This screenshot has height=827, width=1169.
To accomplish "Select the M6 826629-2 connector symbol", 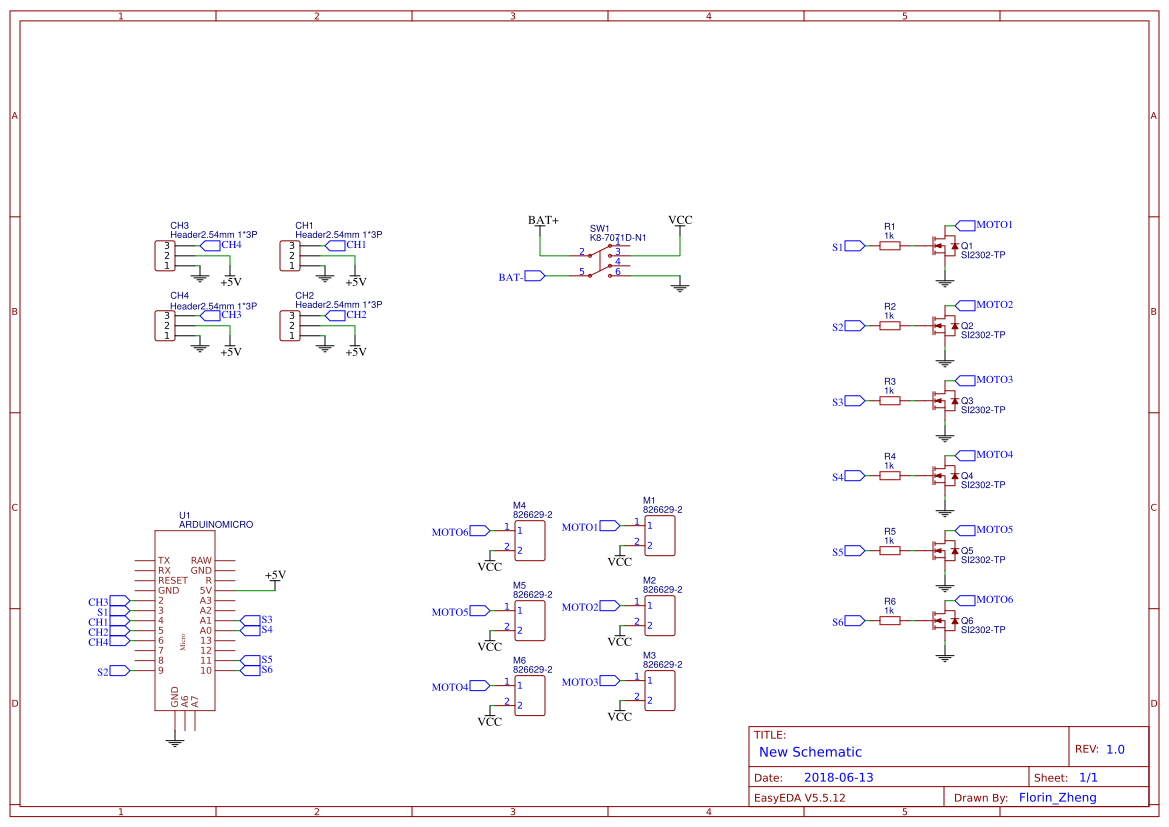I will [x=530, y=693].
